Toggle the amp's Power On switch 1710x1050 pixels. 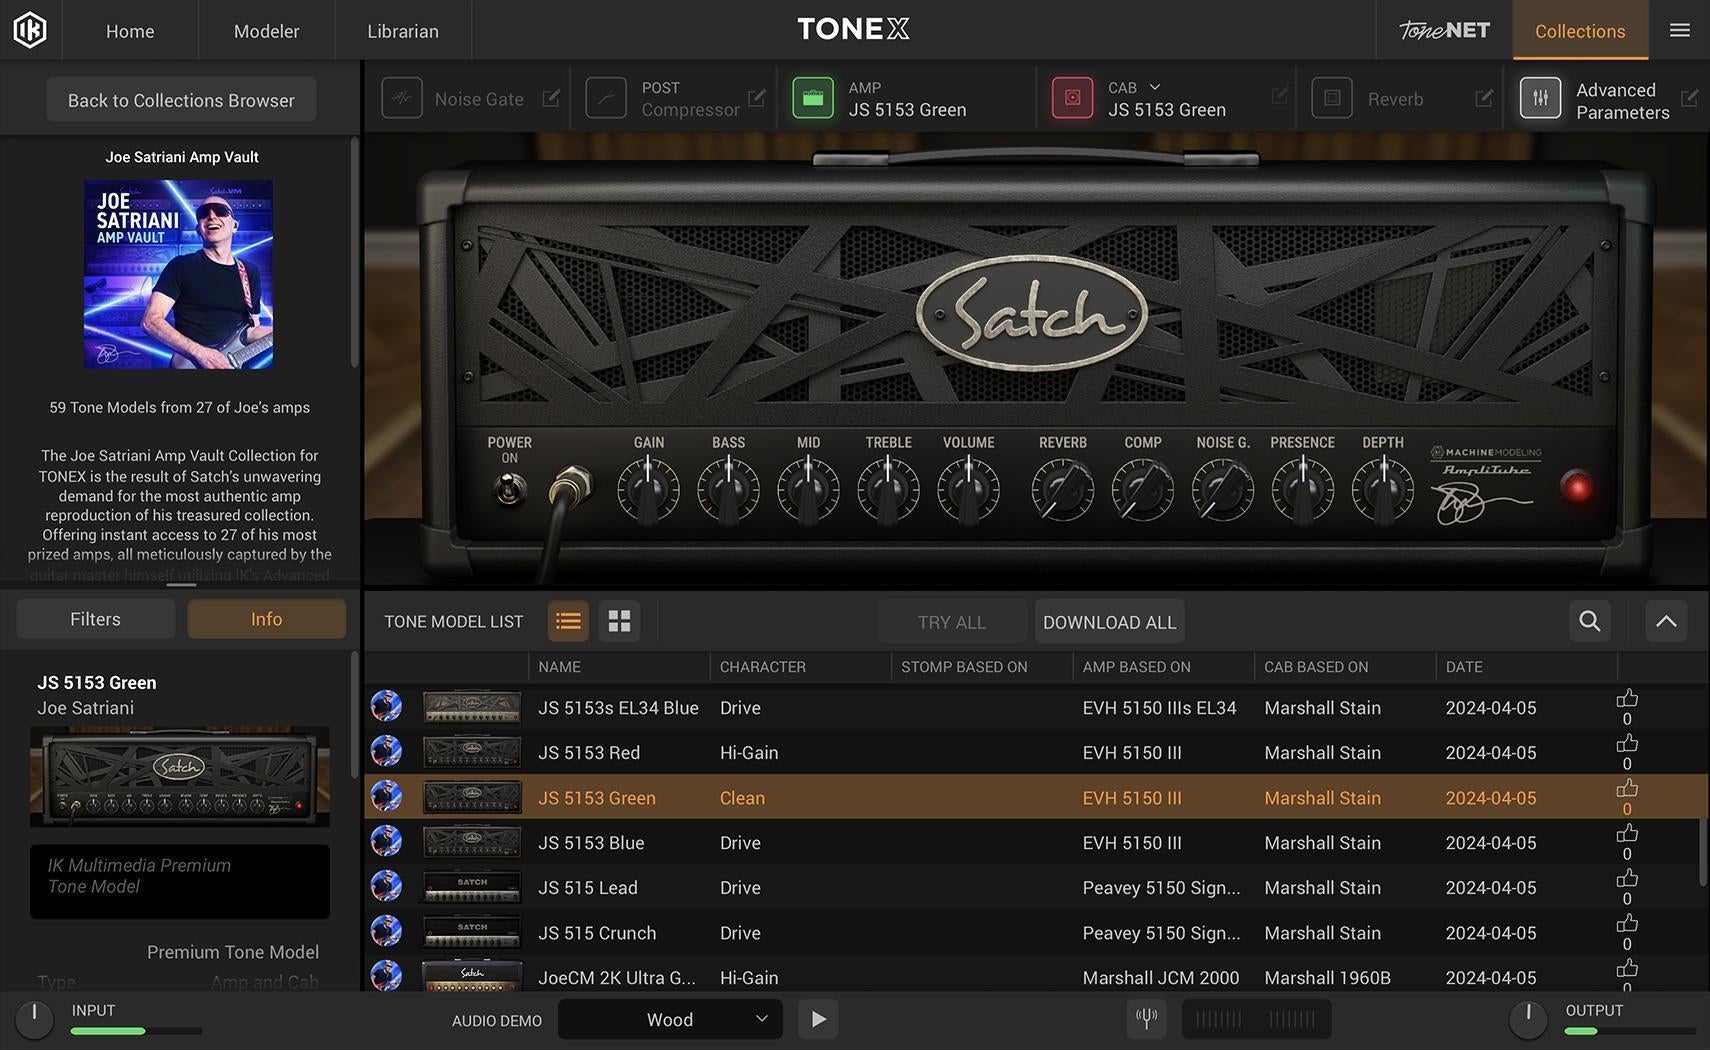pos(509,489)
